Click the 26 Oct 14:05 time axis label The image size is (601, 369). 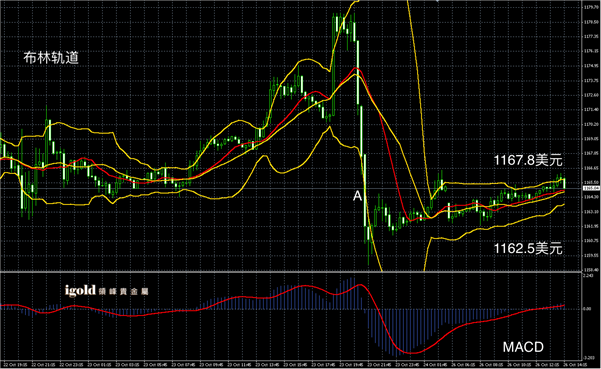[574, 365]
